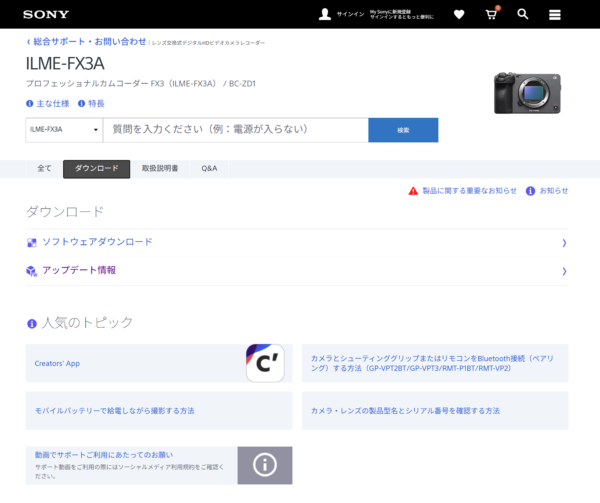Viewport: 600px width, 503px height.
Task: Click the gray info circle thumbnail
Action: 265,465
